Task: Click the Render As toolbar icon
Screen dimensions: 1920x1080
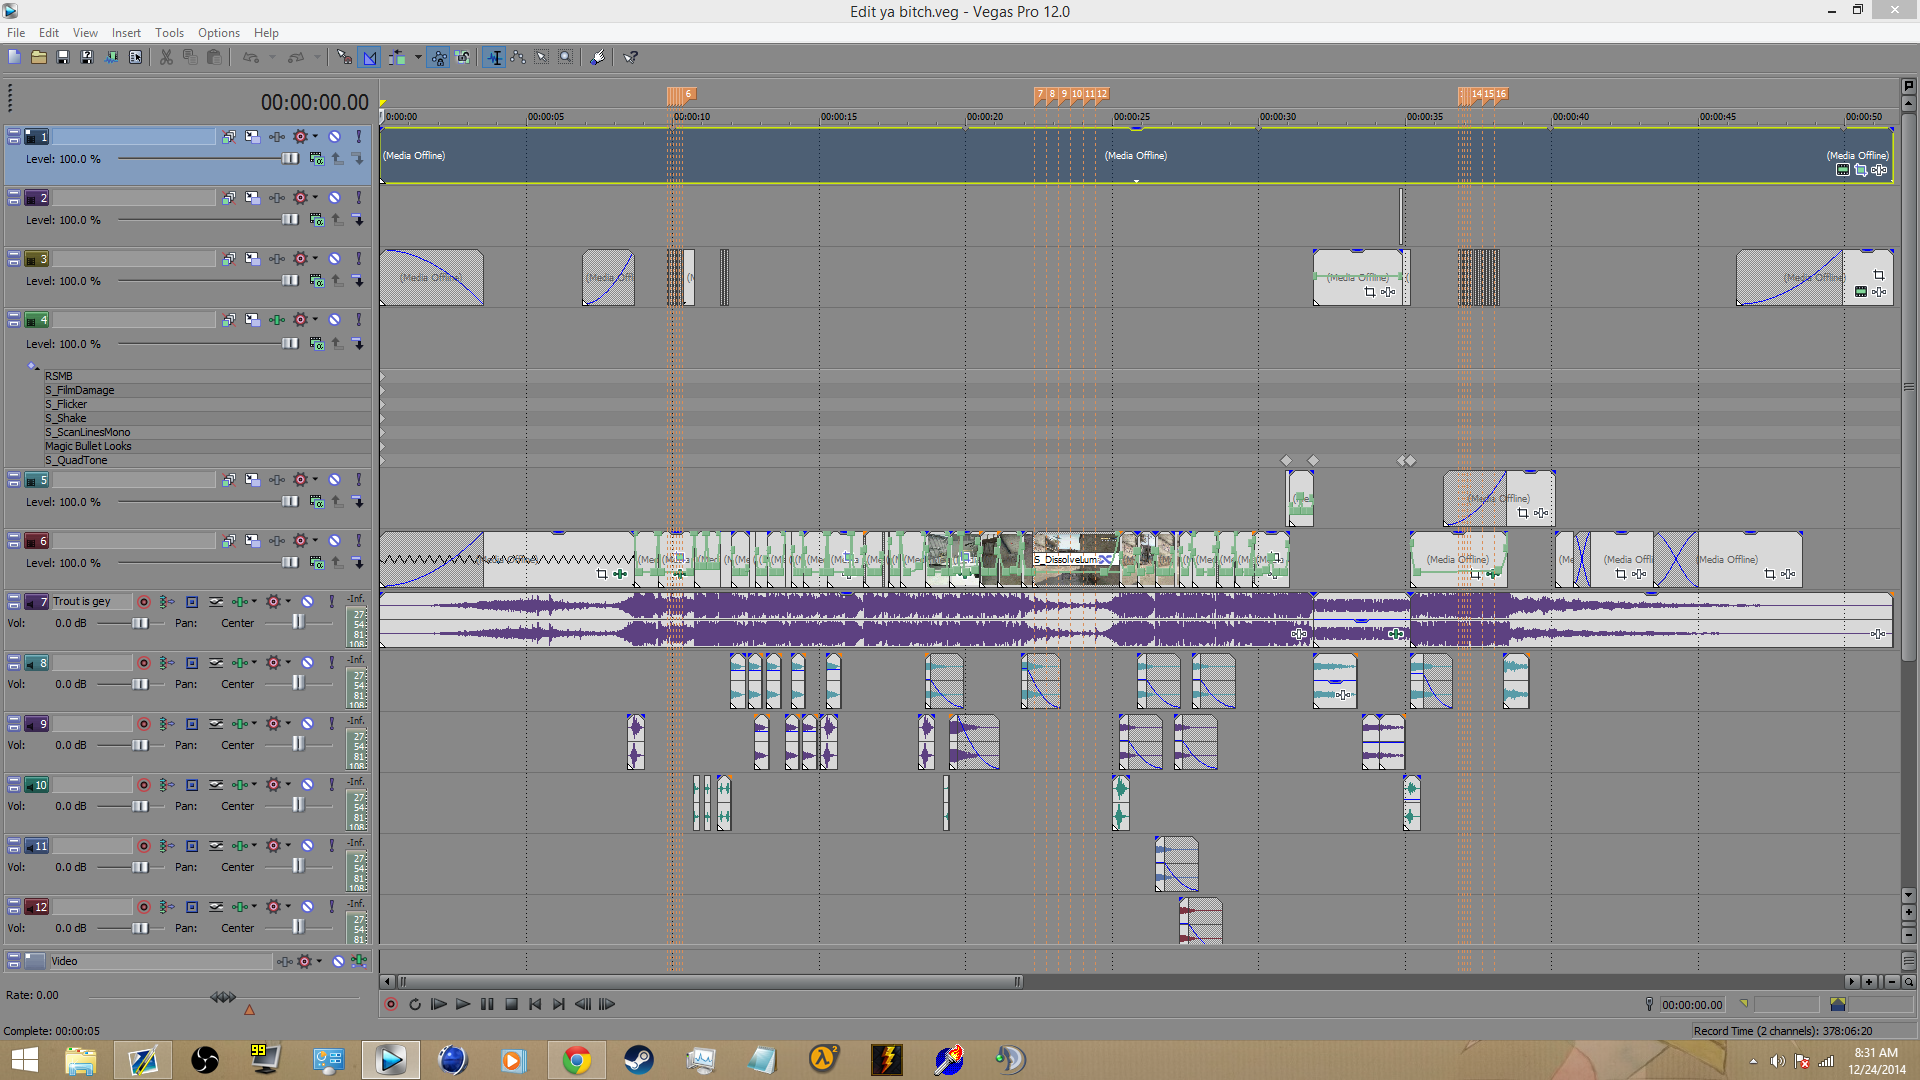Action: pyautogui.click(x=111, y=57)
